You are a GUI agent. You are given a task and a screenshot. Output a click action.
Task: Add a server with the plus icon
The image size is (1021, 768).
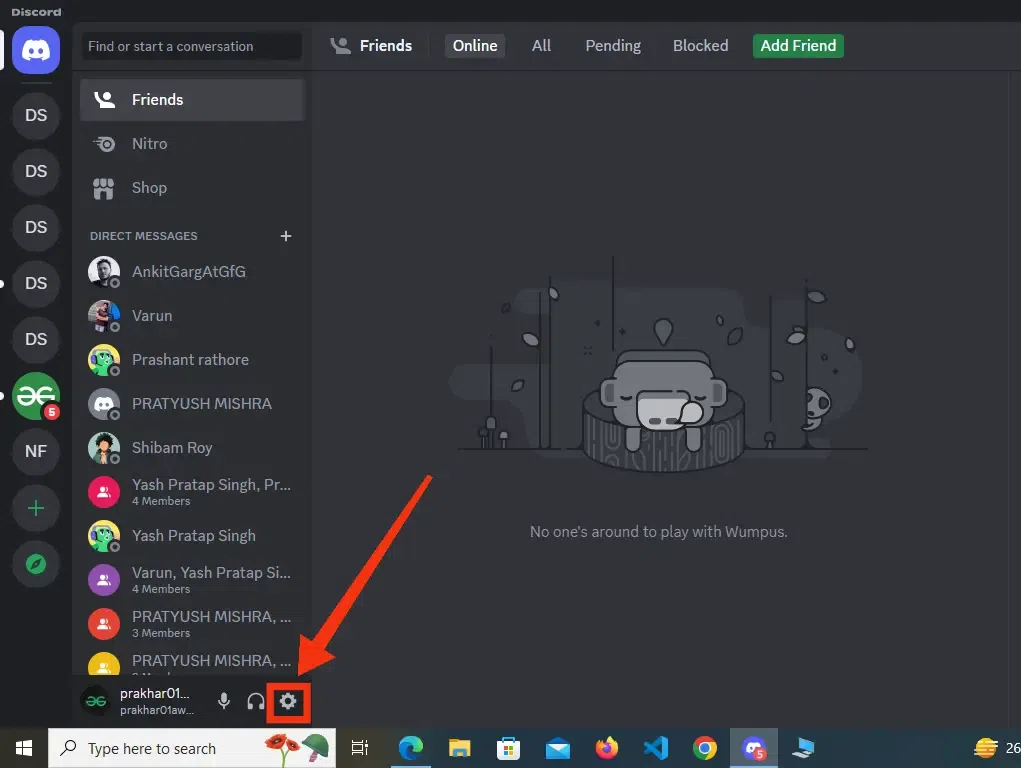[x=36, y=508]
